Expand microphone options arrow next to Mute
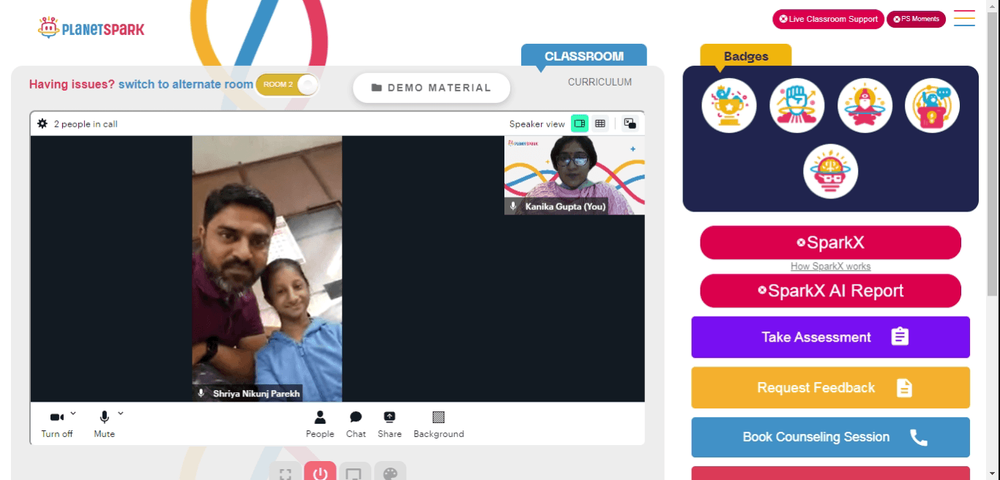 point(121,413)
